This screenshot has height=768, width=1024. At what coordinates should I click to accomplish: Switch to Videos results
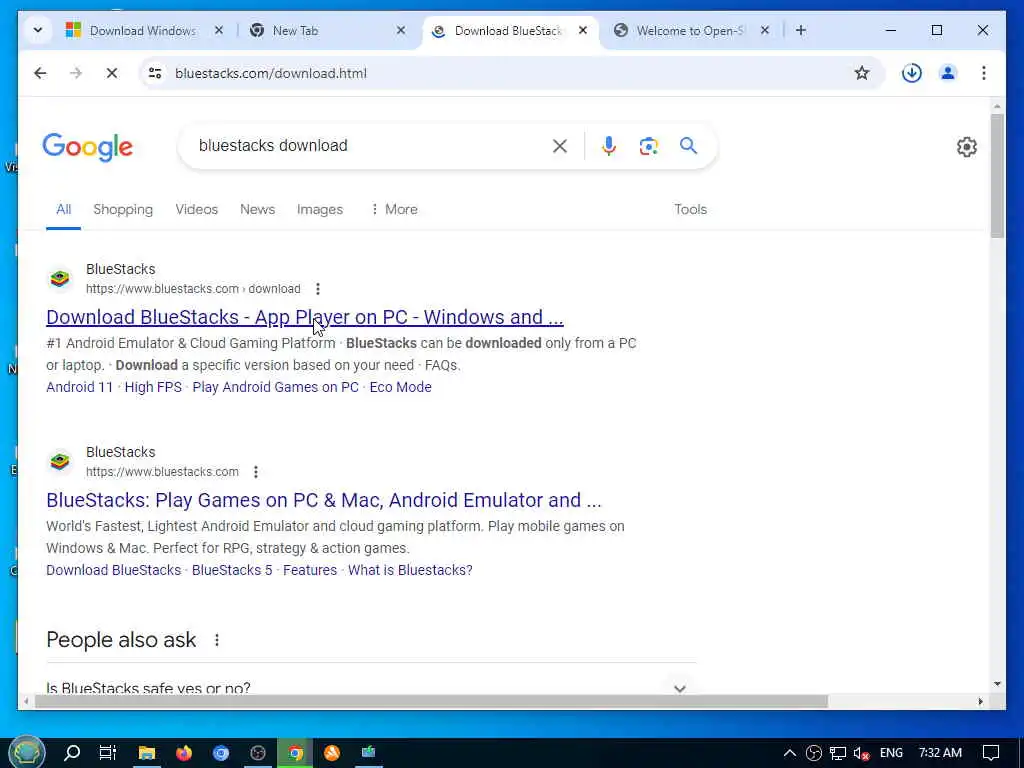coord(197,210)
